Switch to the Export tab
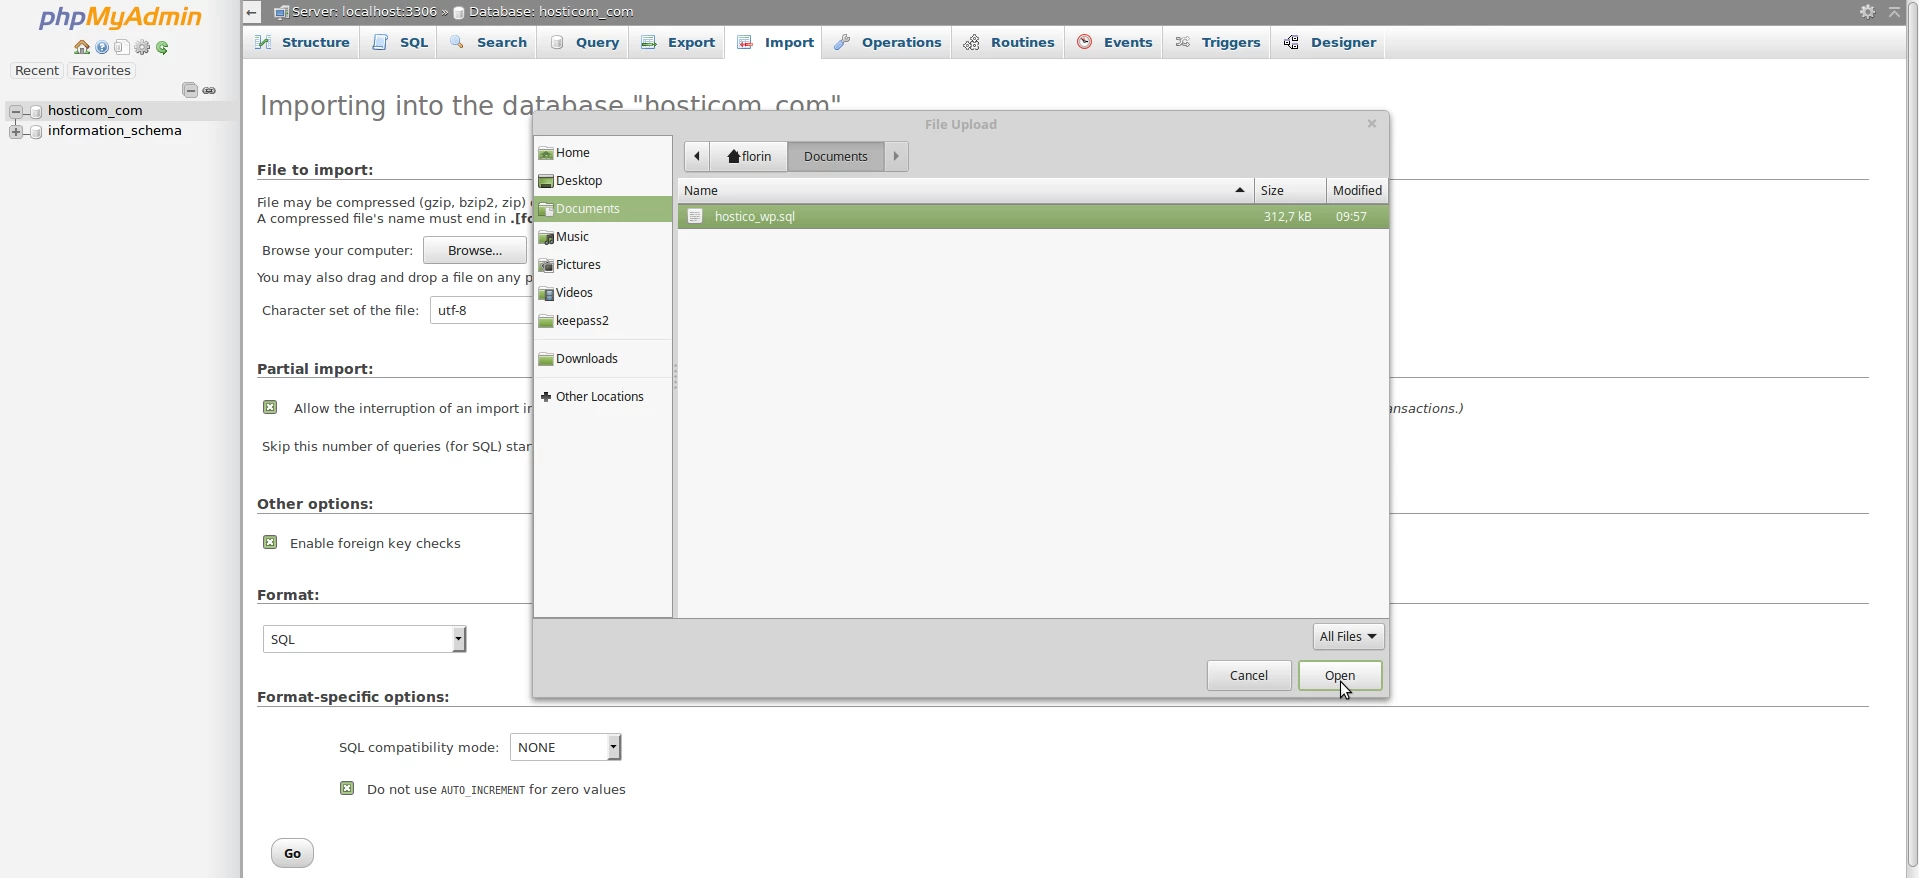The image size is (1919, 878). 679,43
